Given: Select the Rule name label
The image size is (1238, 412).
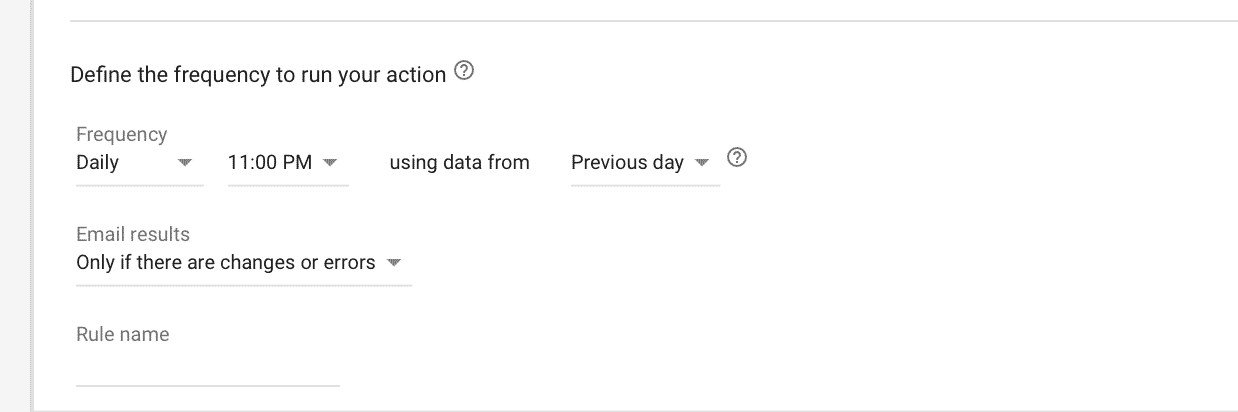Looking at the screenshot, I should click(123, 335).
